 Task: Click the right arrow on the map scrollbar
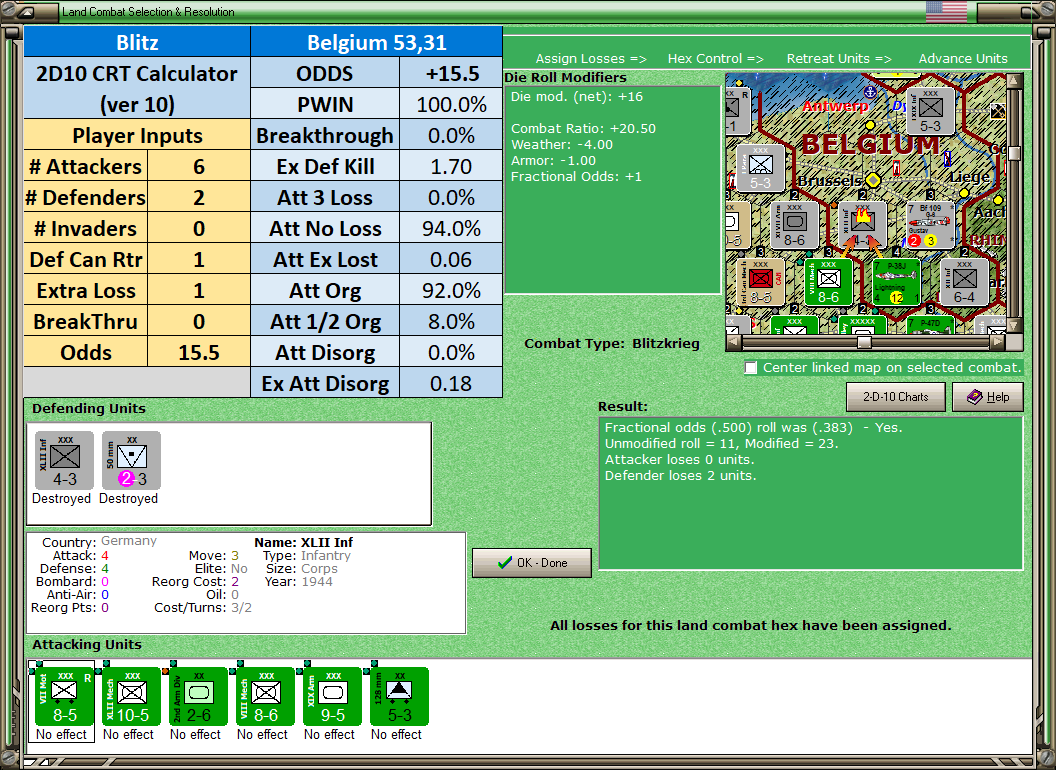coord(997,342)
